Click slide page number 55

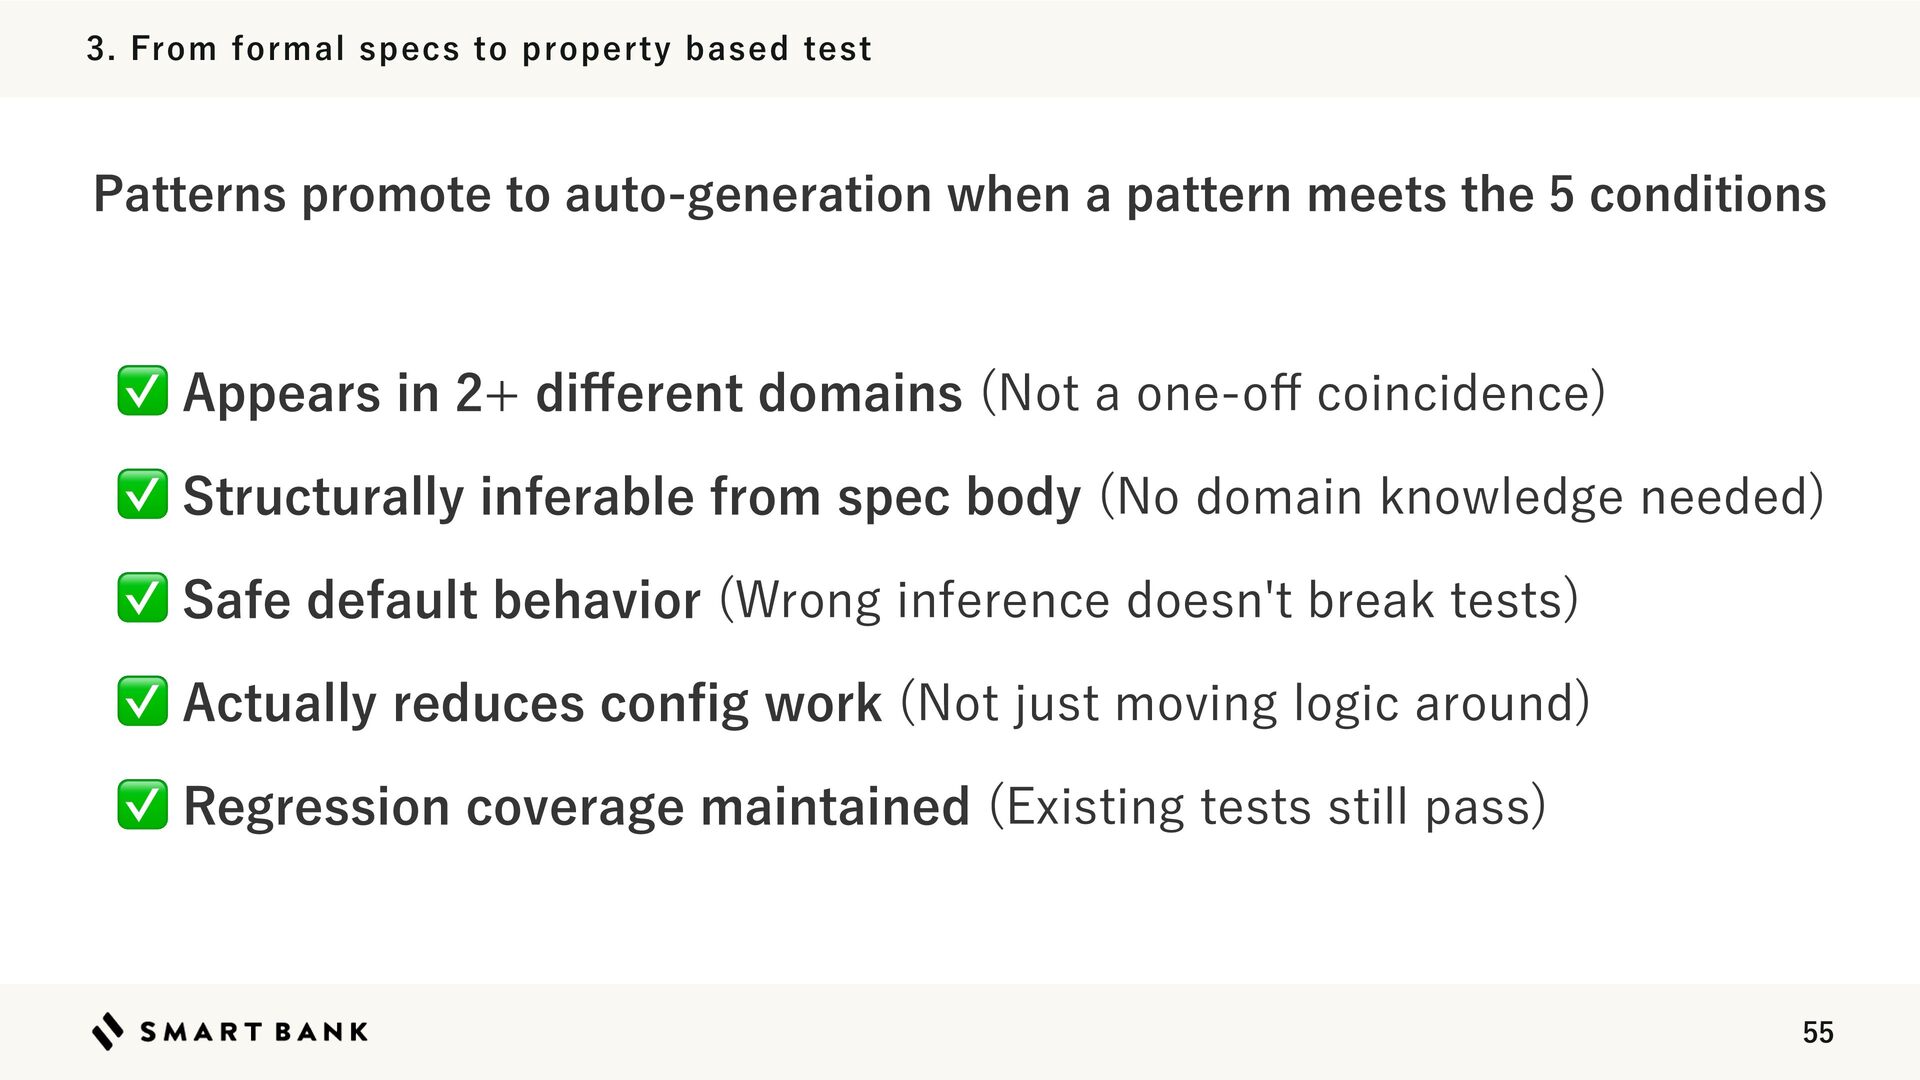pyautogui.click(x=1818, y=1033)
